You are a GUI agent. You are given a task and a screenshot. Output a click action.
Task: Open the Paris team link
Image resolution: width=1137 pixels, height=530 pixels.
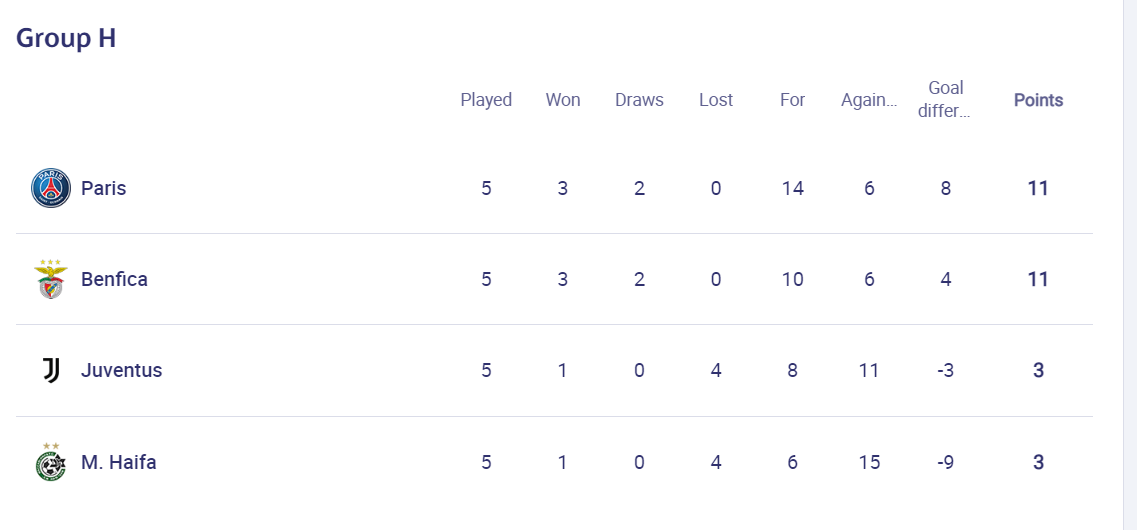(104, 189)
